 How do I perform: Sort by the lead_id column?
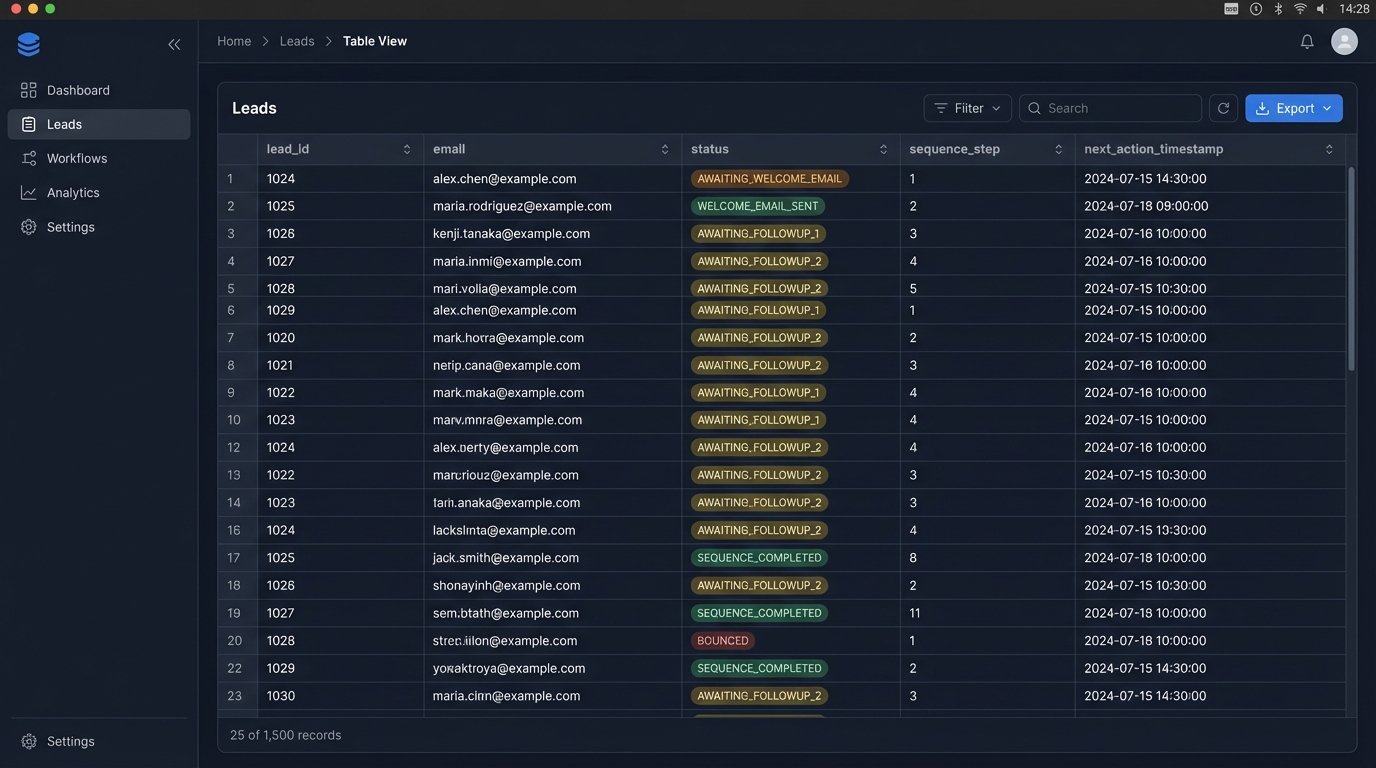[x=407, y=149]
